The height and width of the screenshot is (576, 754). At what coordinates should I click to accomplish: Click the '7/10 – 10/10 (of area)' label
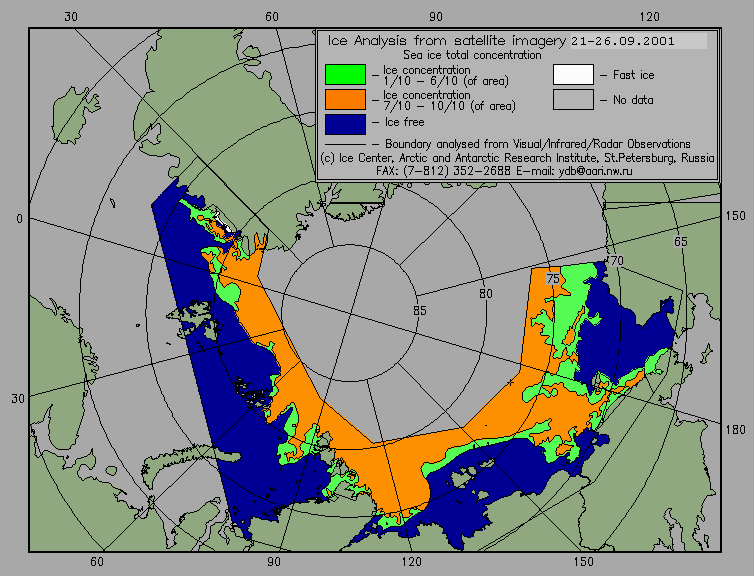[449, 106]
